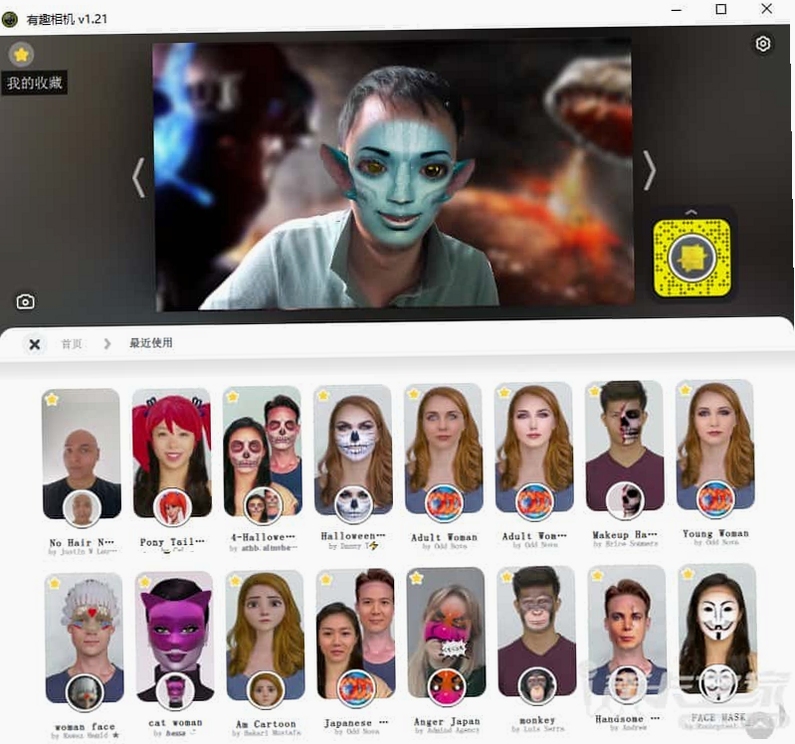Minimize the 有趣相机 window
795x744 pixels.
(676, 10)
